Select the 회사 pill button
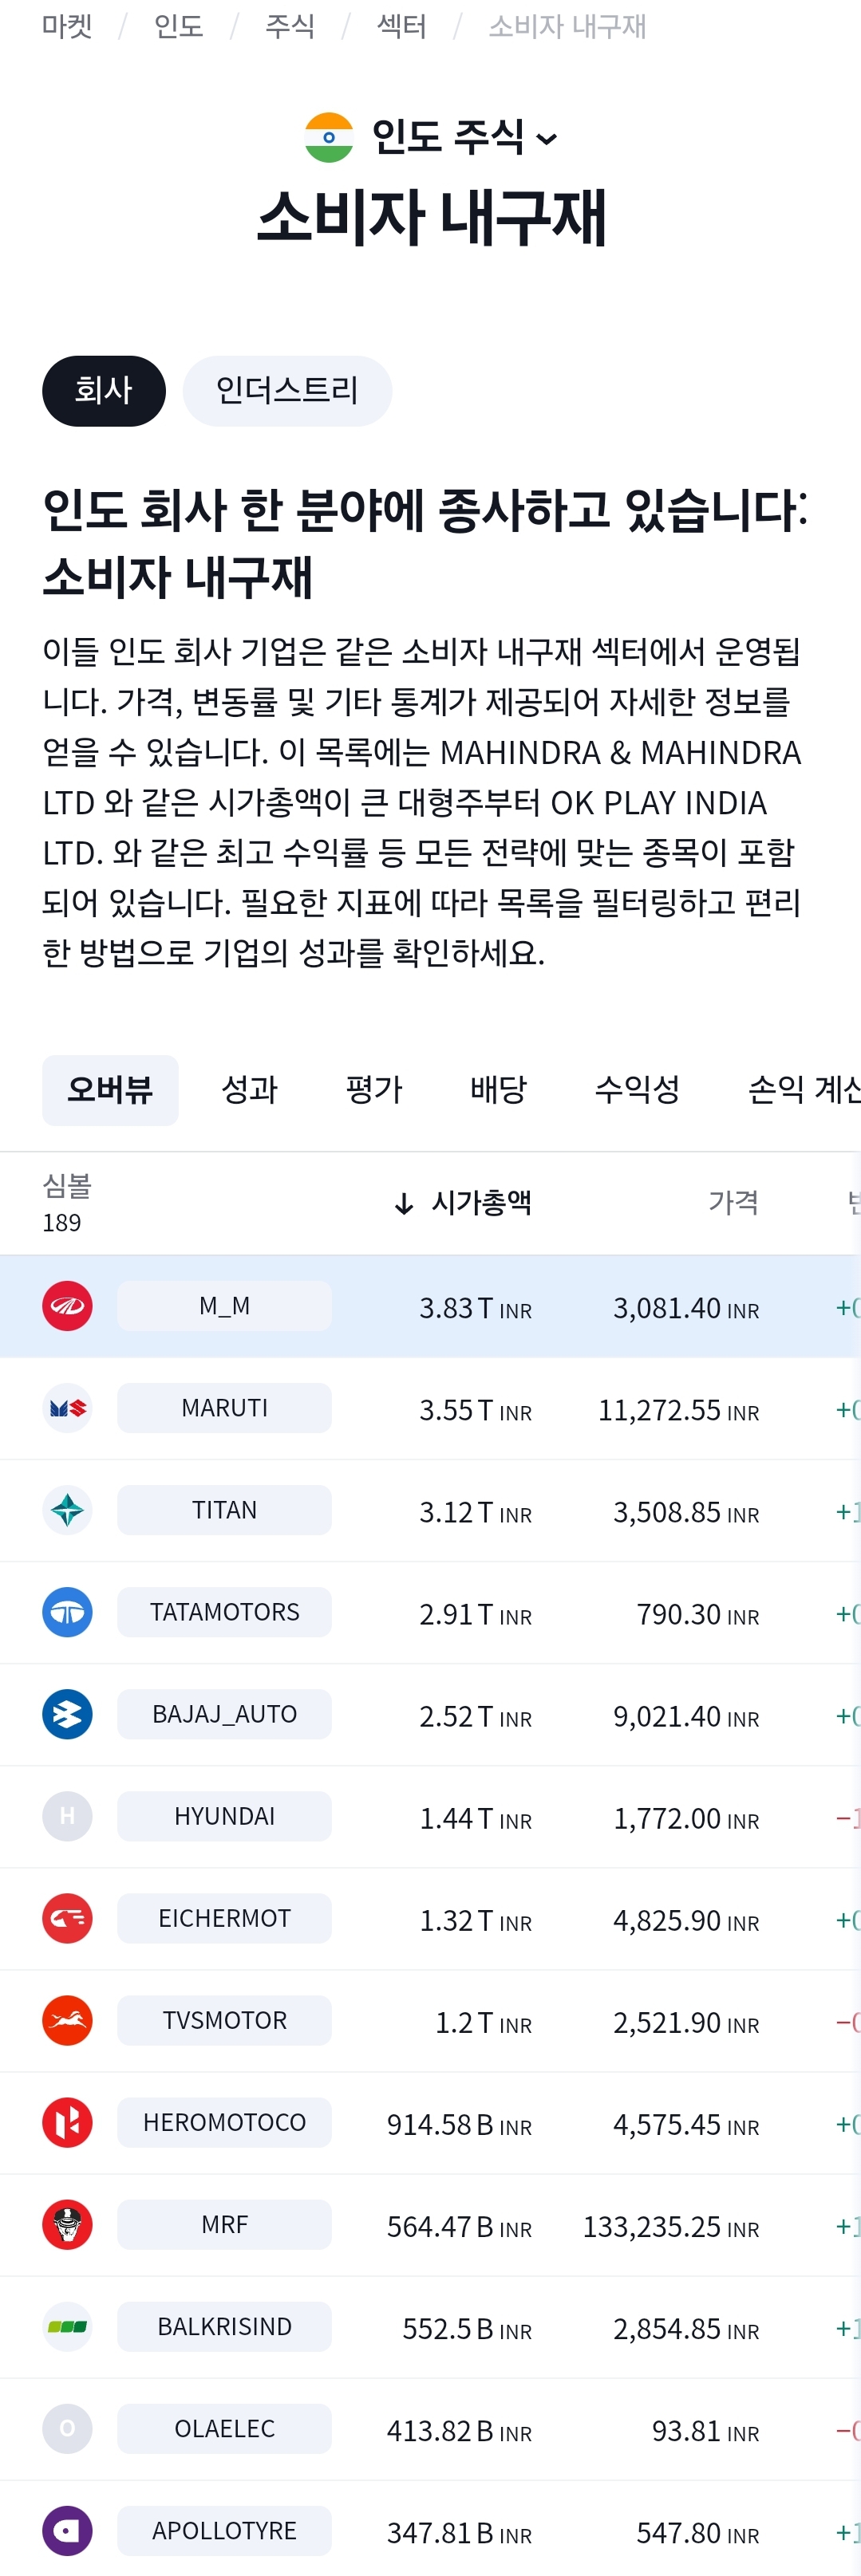The image size is (861, 2576). [x=104, y=391]
